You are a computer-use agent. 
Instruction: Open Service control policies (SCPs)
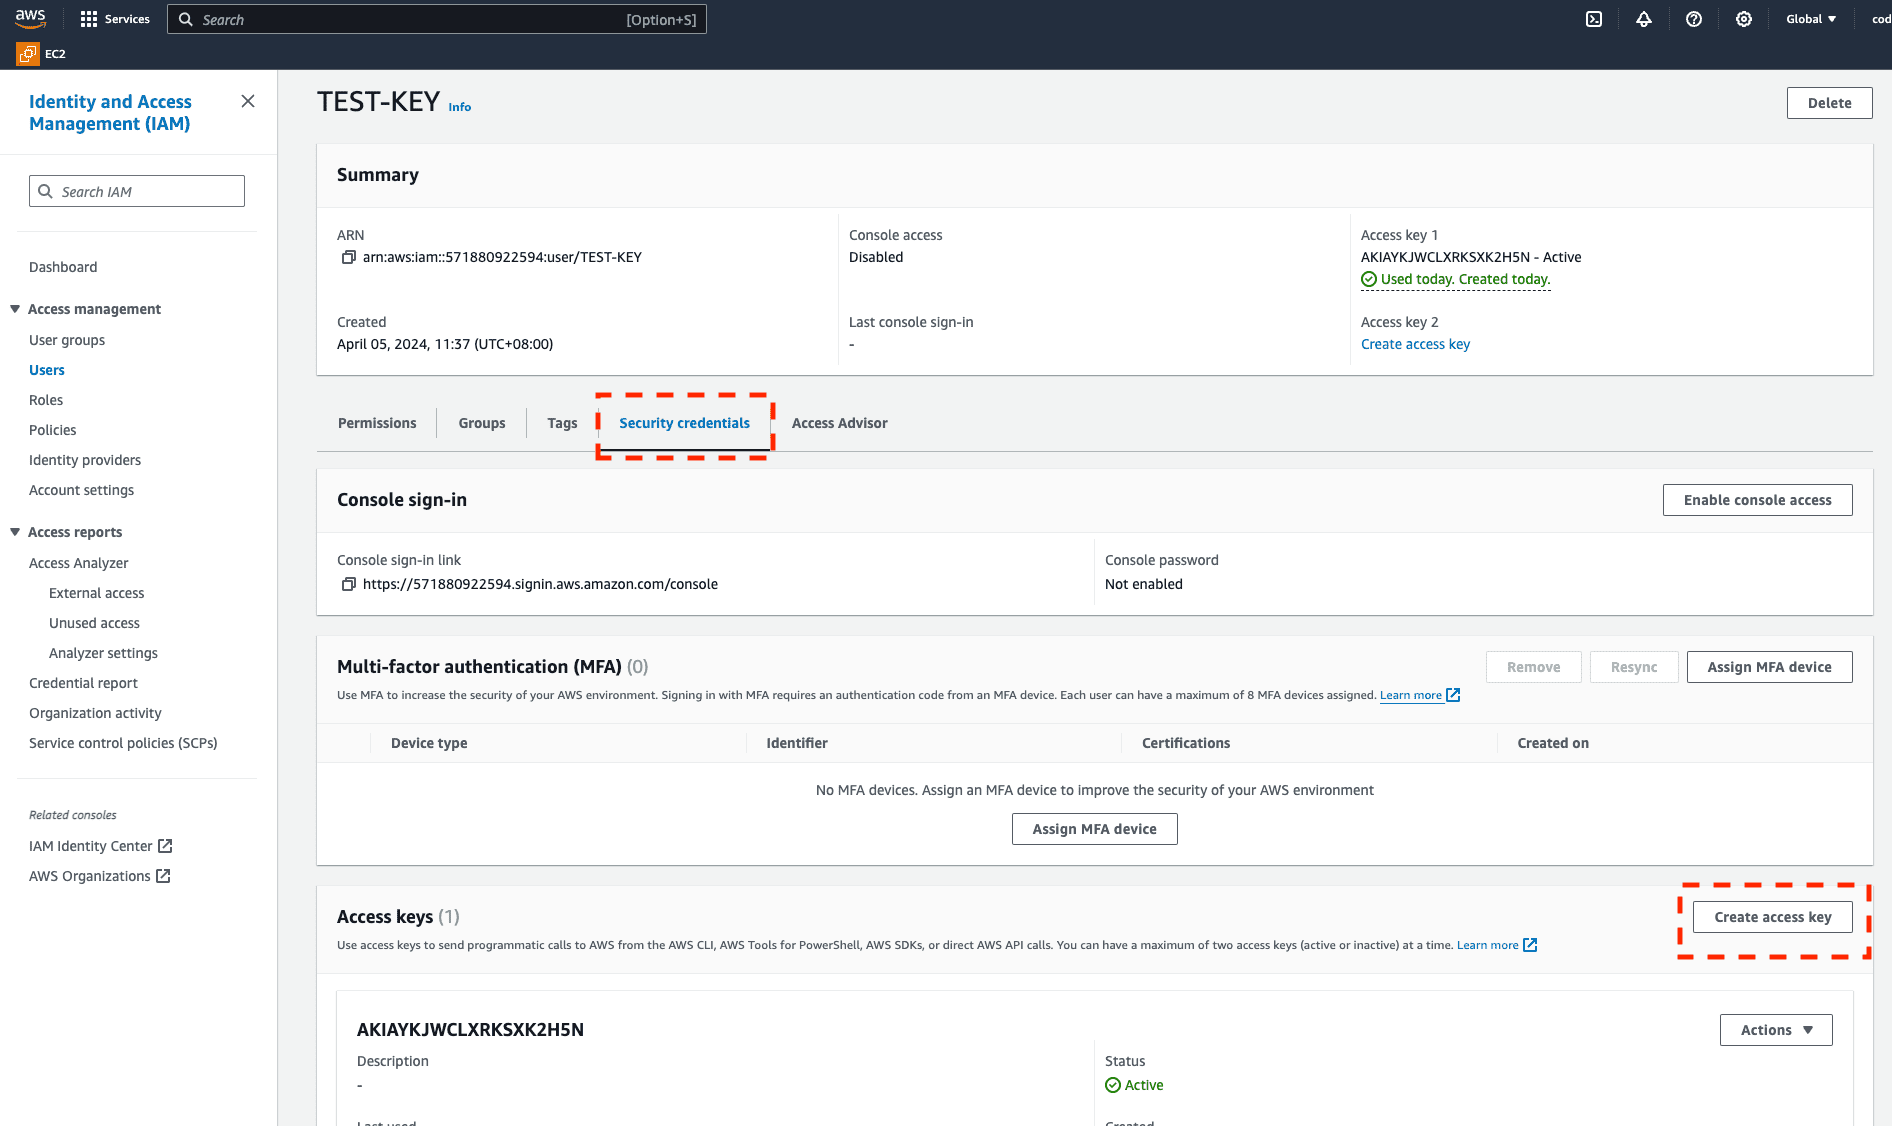coord(123,743)
